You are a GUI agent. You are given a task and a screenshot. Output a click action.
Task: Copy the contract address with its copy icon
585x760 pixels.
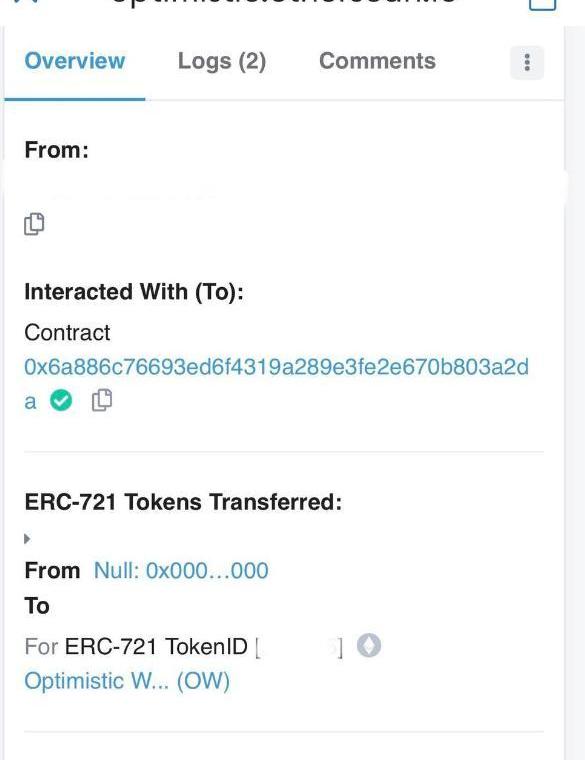[x=102, y=400]
